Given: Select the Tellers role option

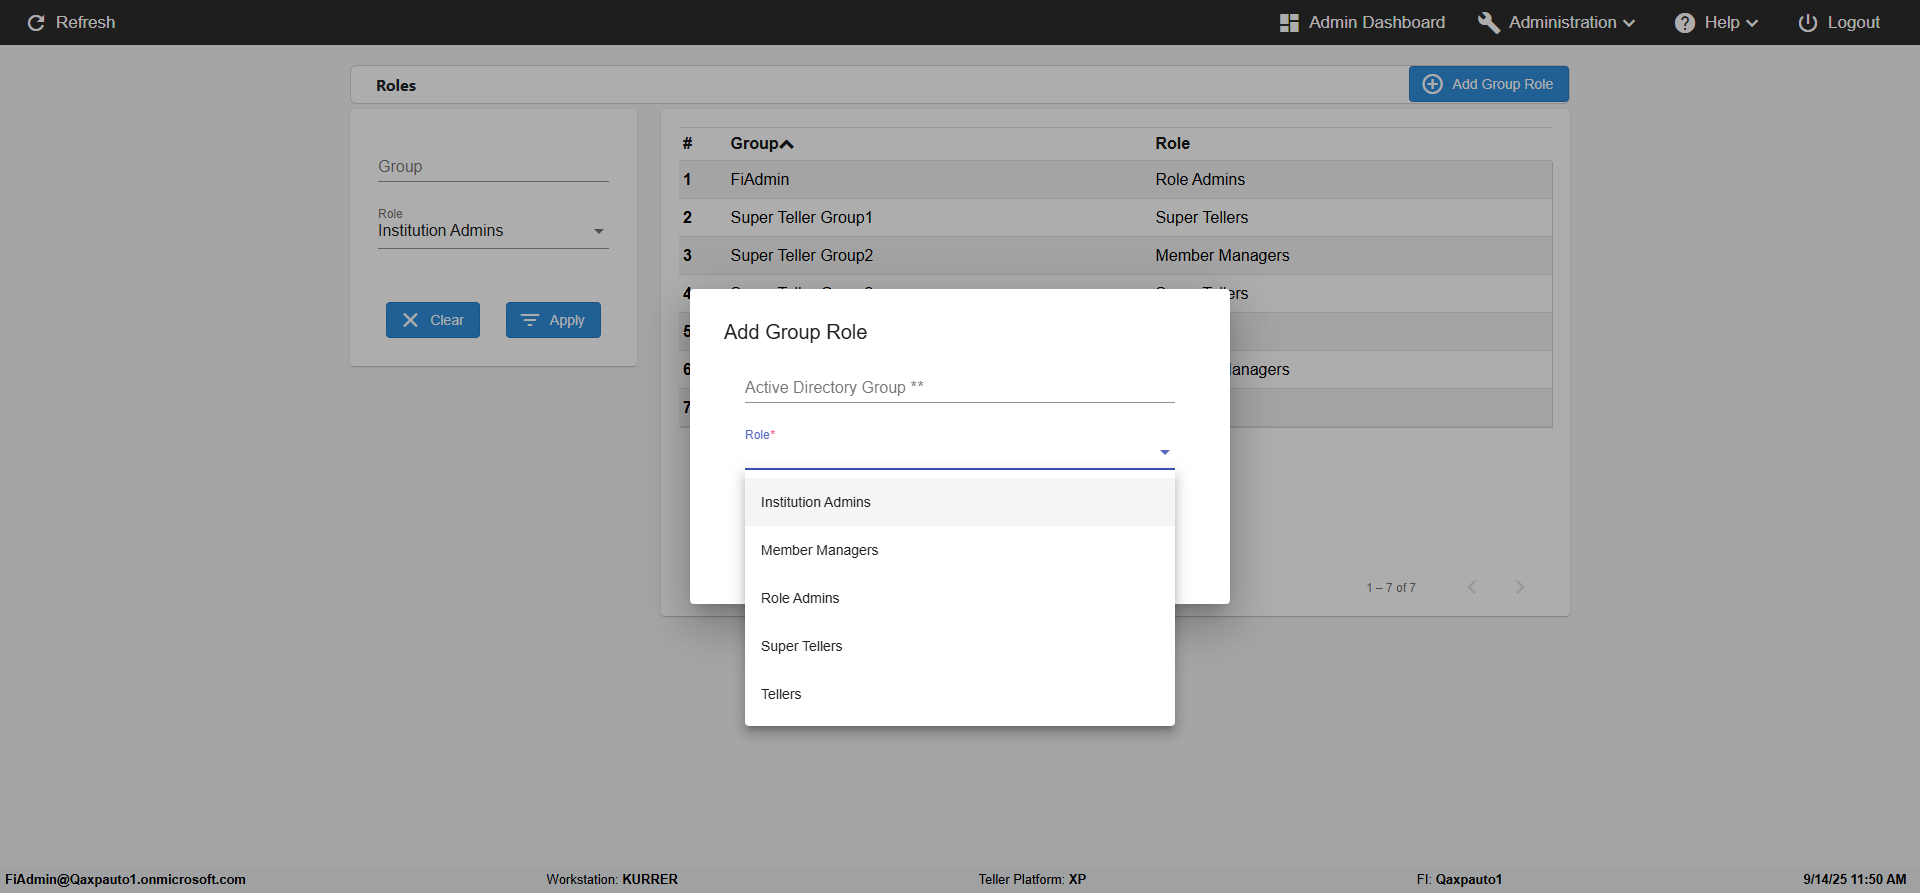Looking at the screenshot, I should point(781,694).
